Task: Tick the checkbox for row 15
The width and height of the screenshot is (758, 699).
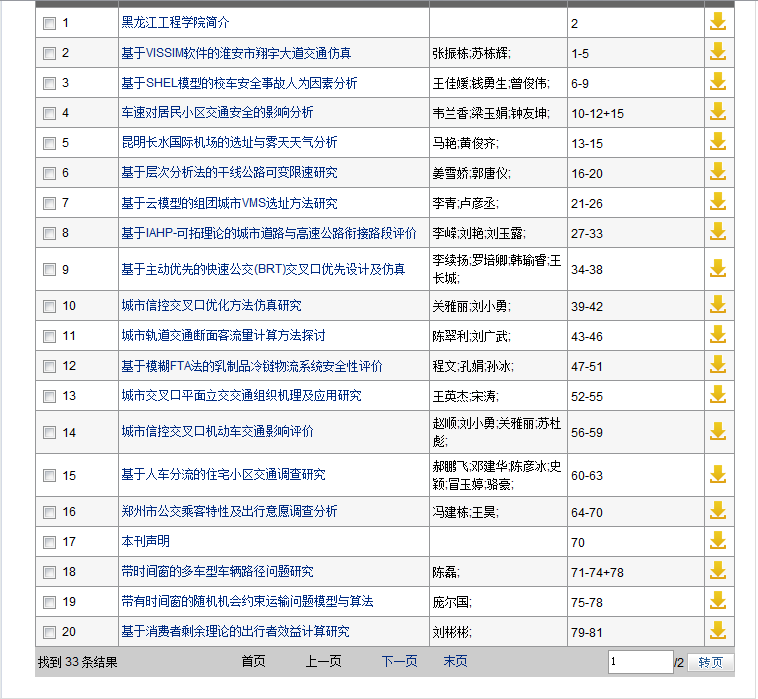Action: pyautogui.click(x=49, y=476)
